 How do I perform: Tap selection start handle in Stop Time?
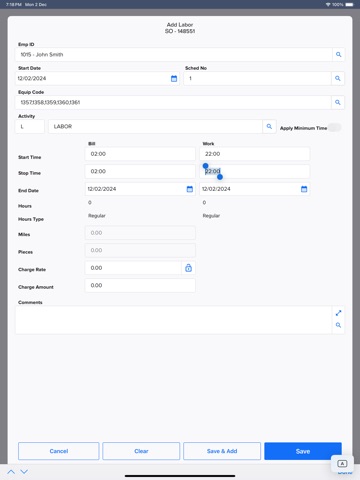coord(205,166)
